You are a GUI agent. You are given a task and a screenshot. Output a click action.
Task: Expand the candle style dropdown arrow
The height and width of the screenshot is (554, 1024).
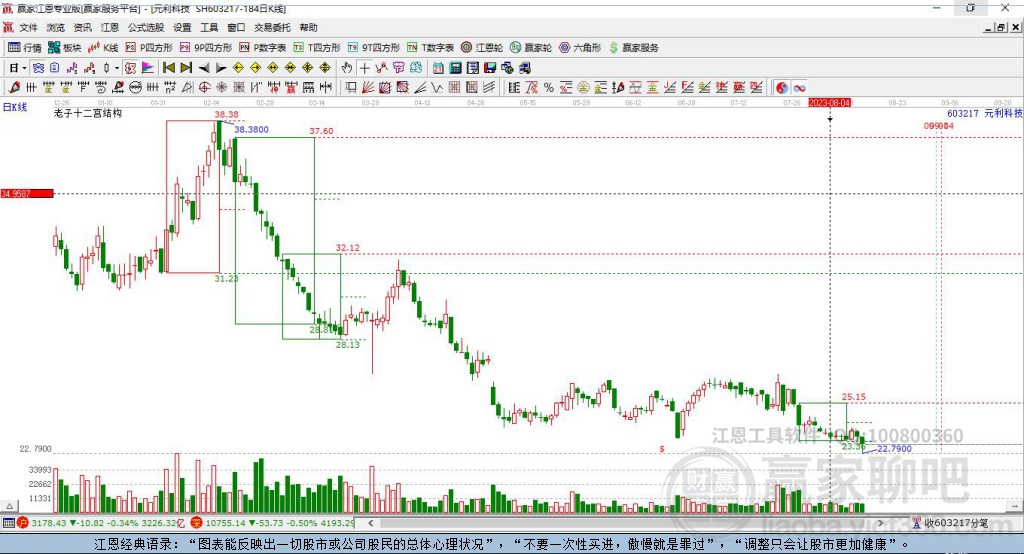click(x=117, y=68)
